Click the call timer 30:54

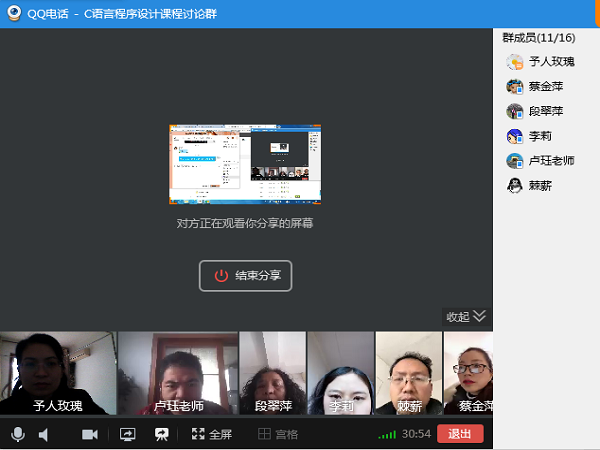pyautogui.click(x=416, y=434)
